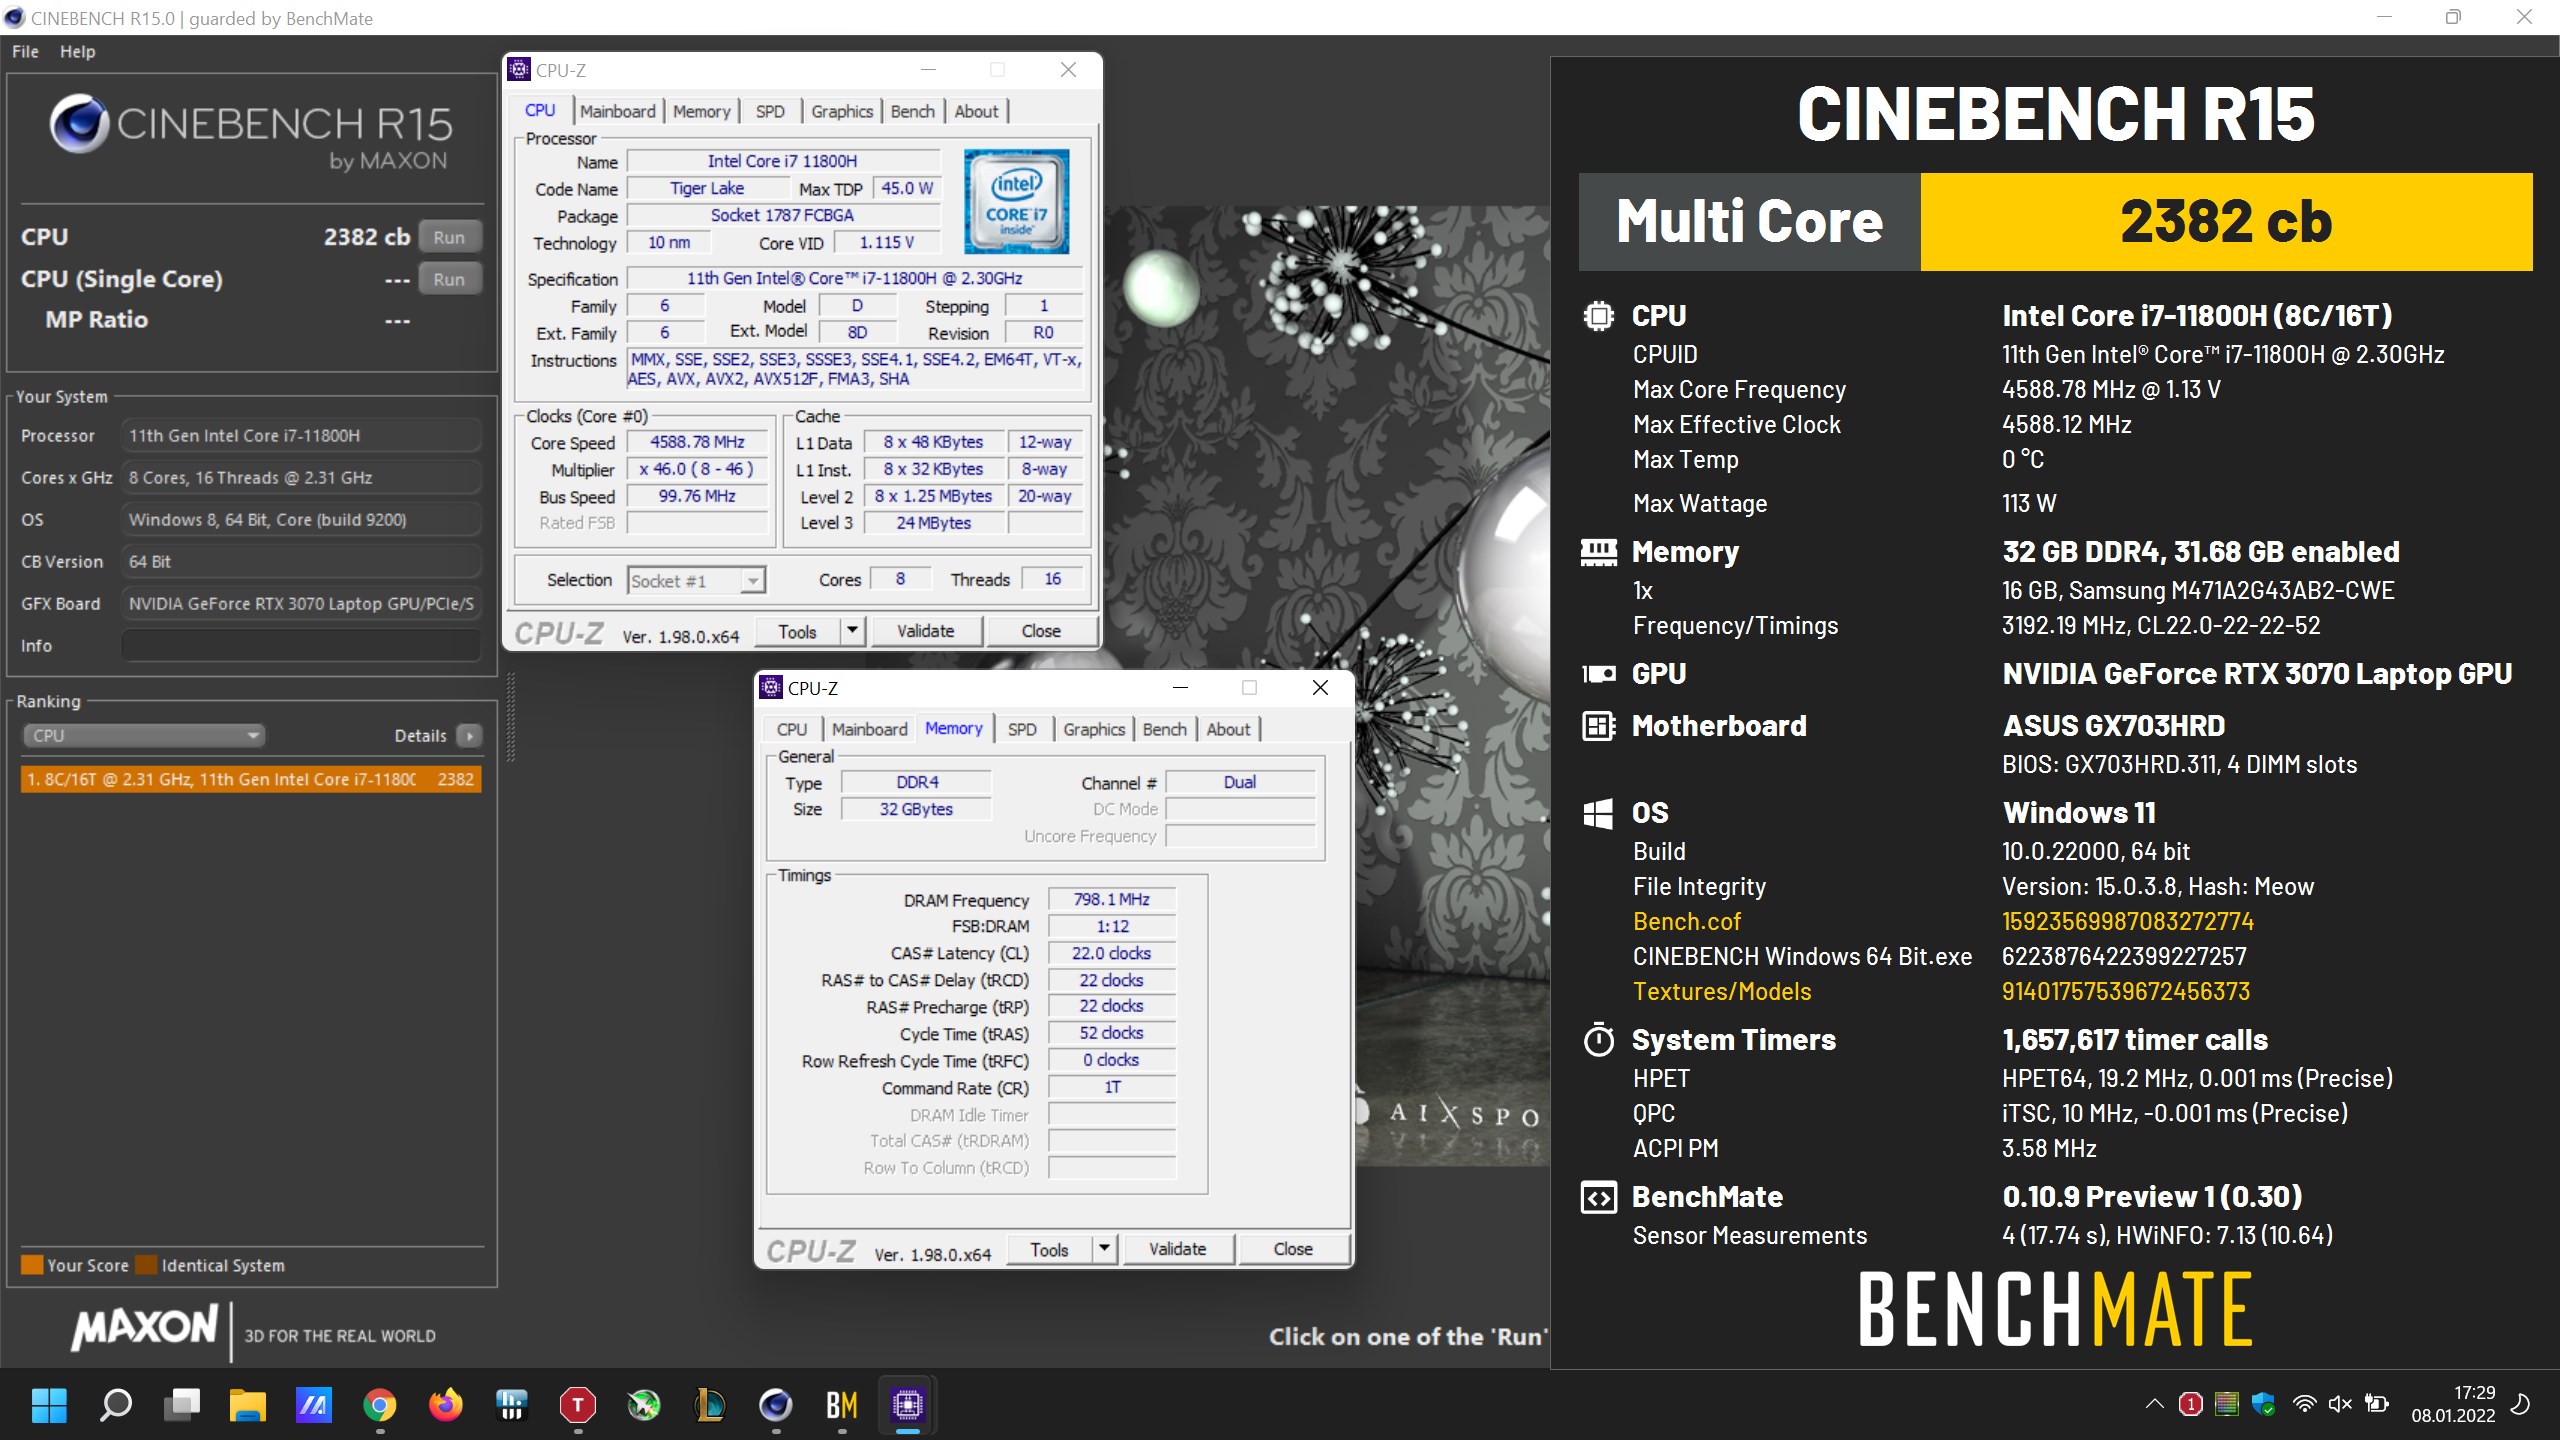This screenshot has width=2560, height=1440.
Task: Open Graphics tab in lower CPU-Z
Action: [x=1094, y=729]
